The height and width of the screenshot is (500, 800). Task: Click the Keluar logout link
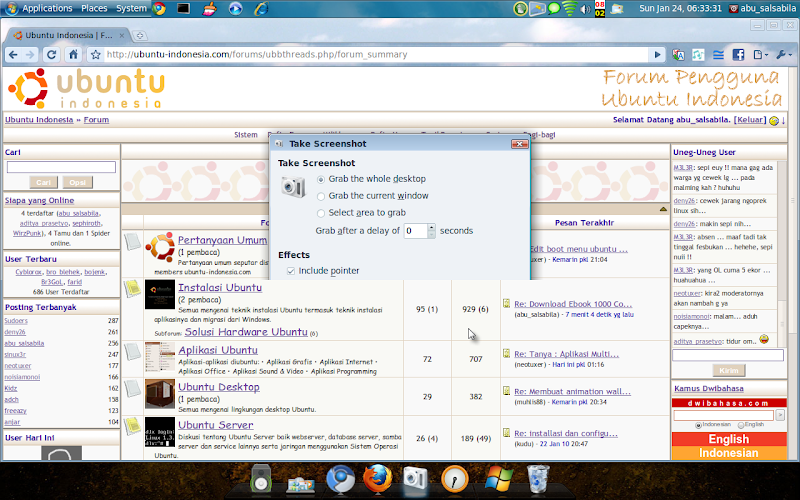(x=749, y=120)
